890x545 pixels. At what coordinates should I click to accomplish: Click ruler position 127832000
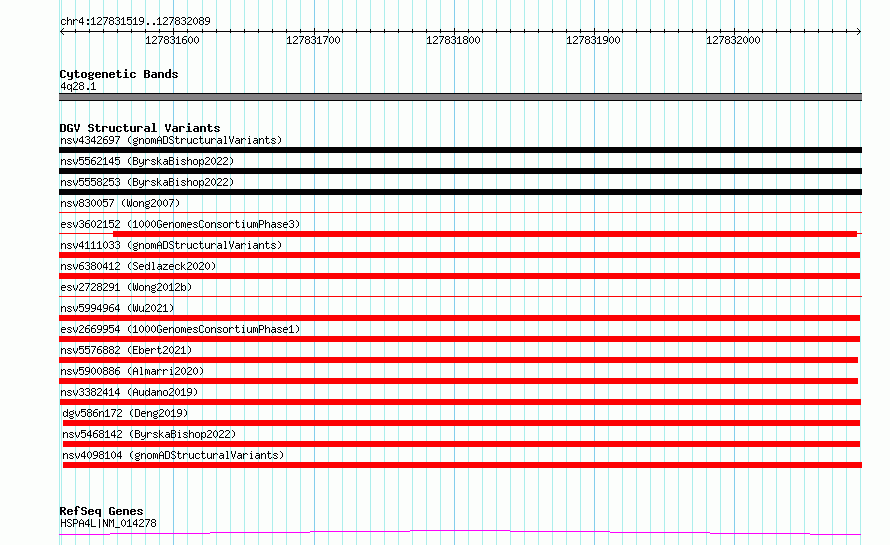(733, 40)
